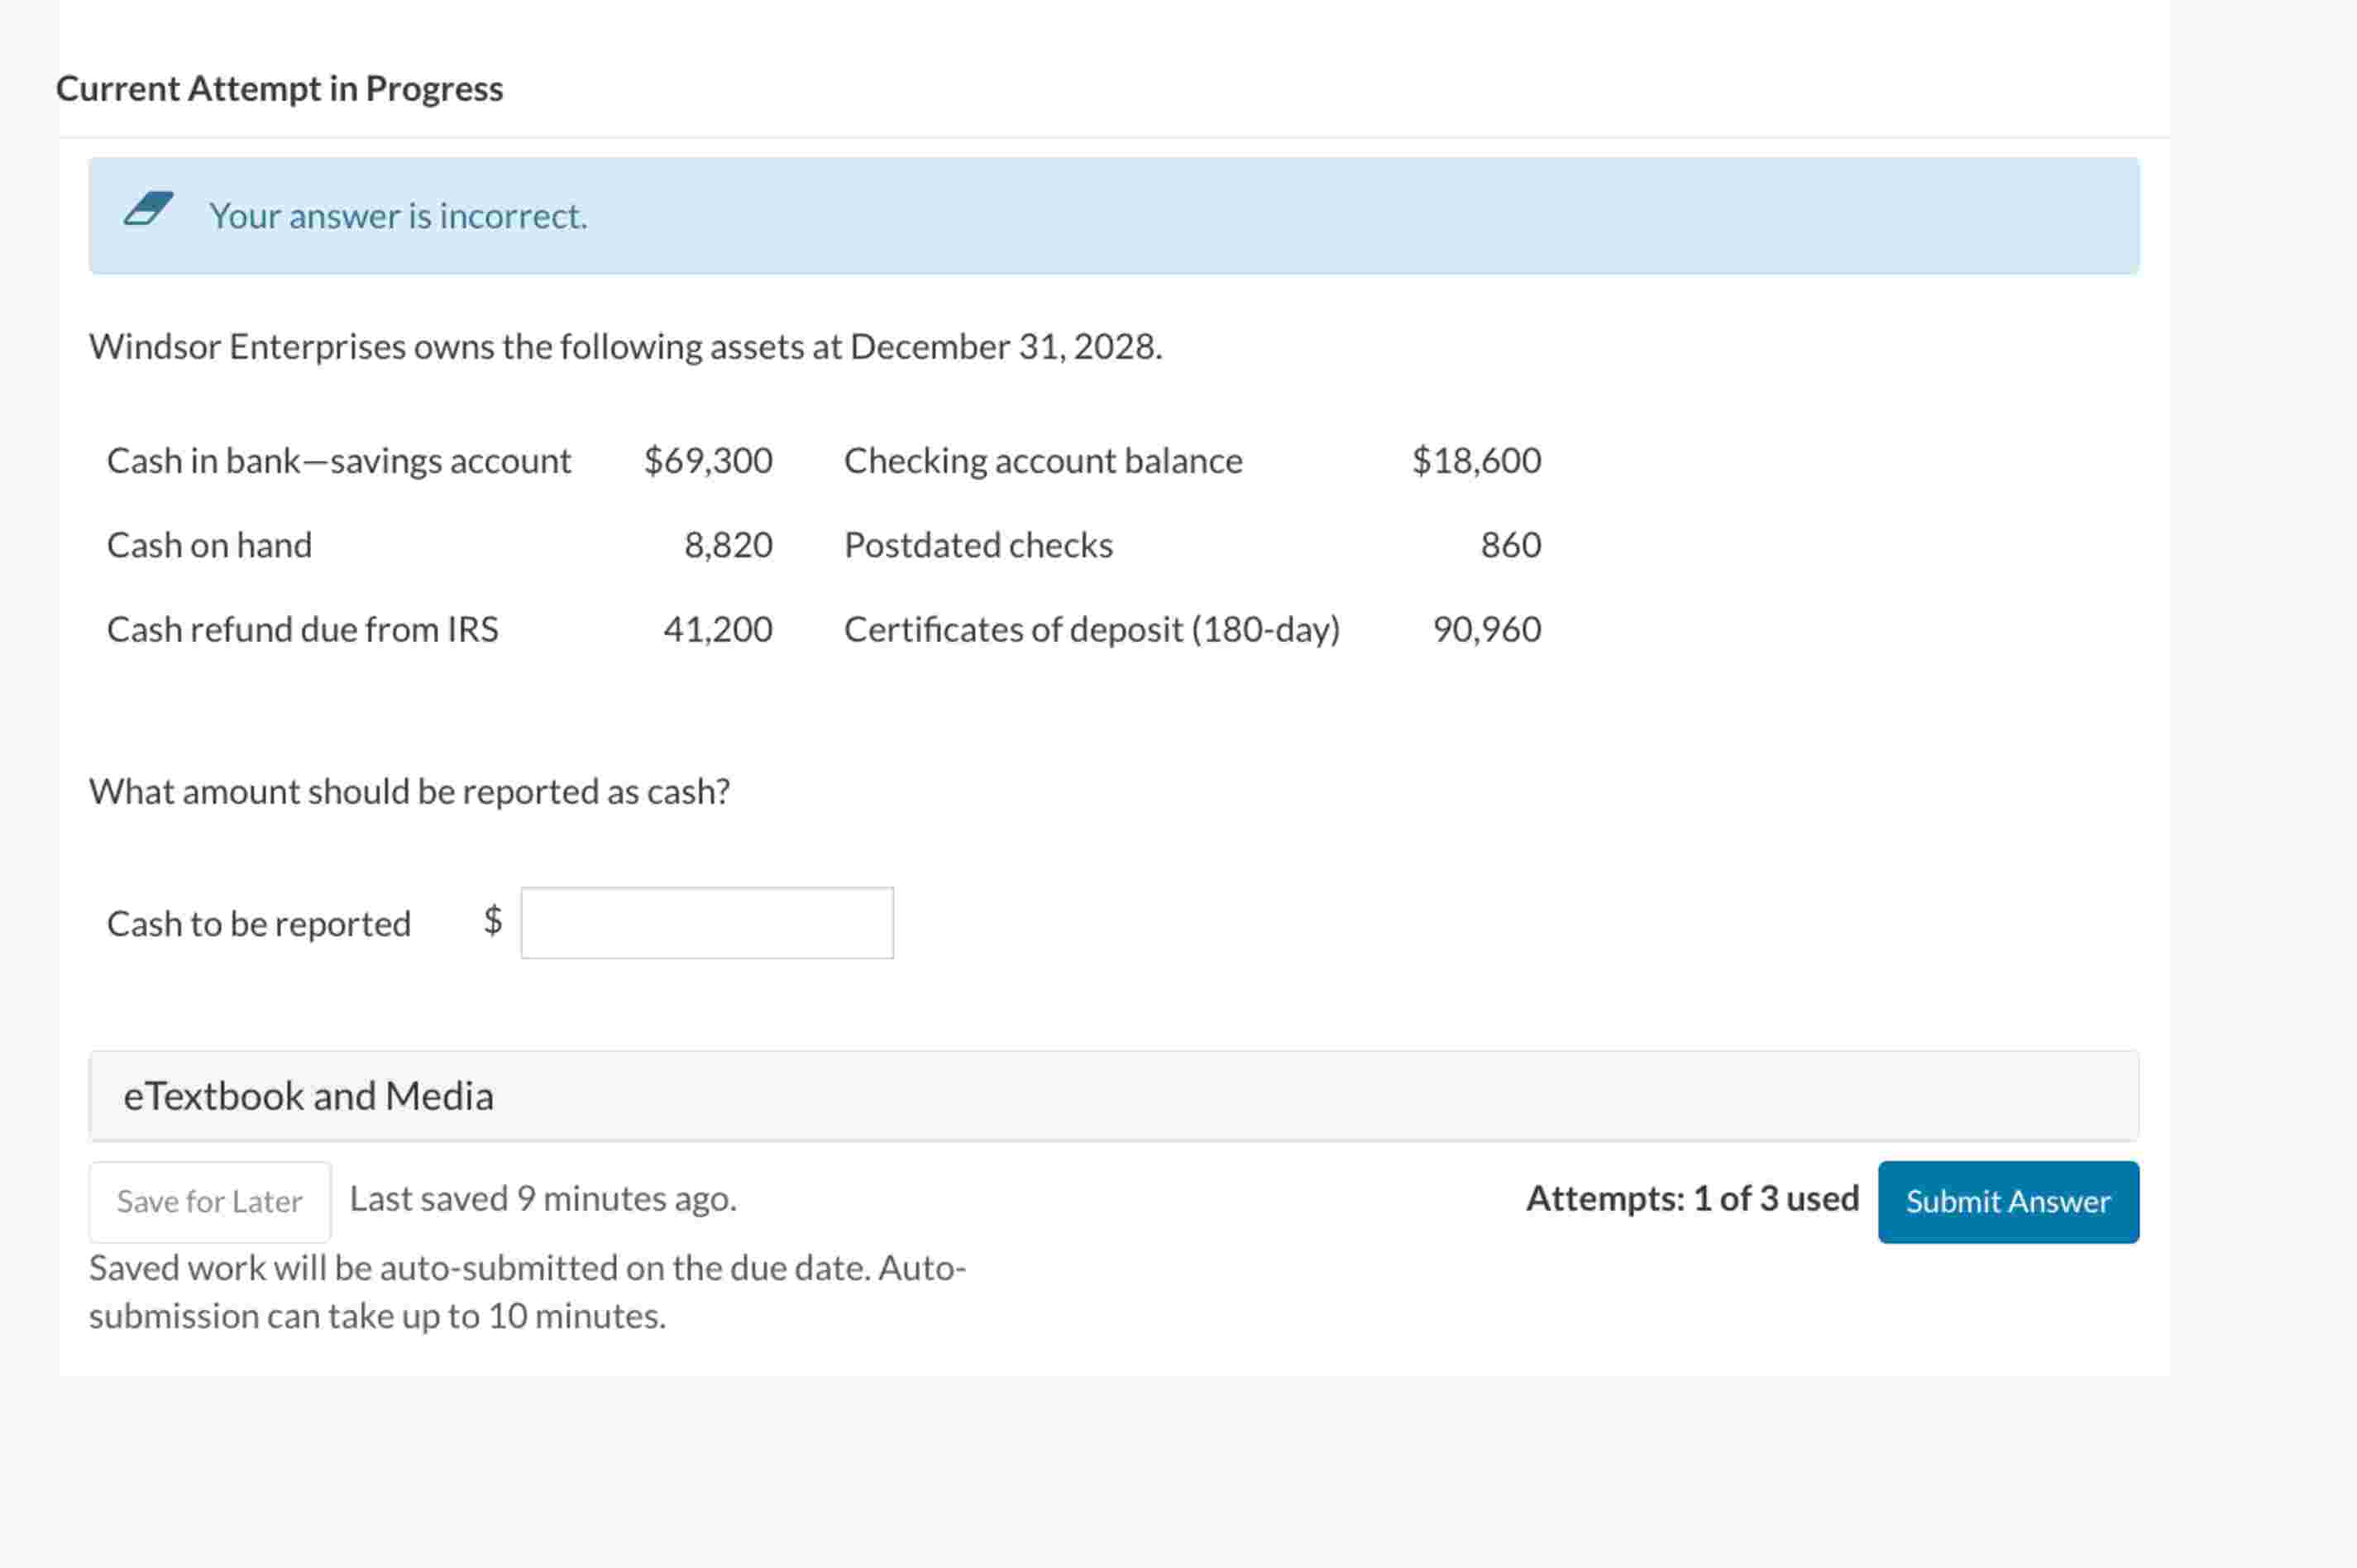Screen dimensions: 2357x1568
Task: Click the eraser icon in the feedback banner
Action: tap(148, 209)
